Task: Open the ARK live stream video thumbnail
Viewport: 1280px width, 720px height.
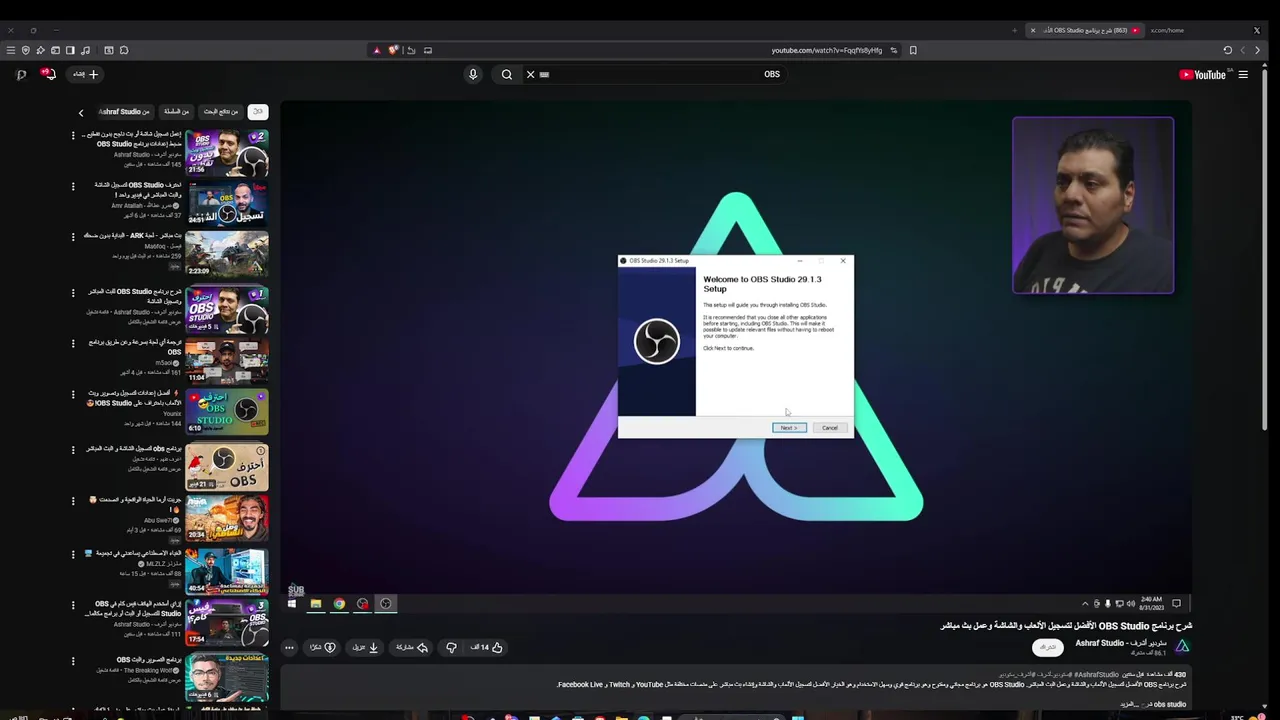Action: (227, 255)
